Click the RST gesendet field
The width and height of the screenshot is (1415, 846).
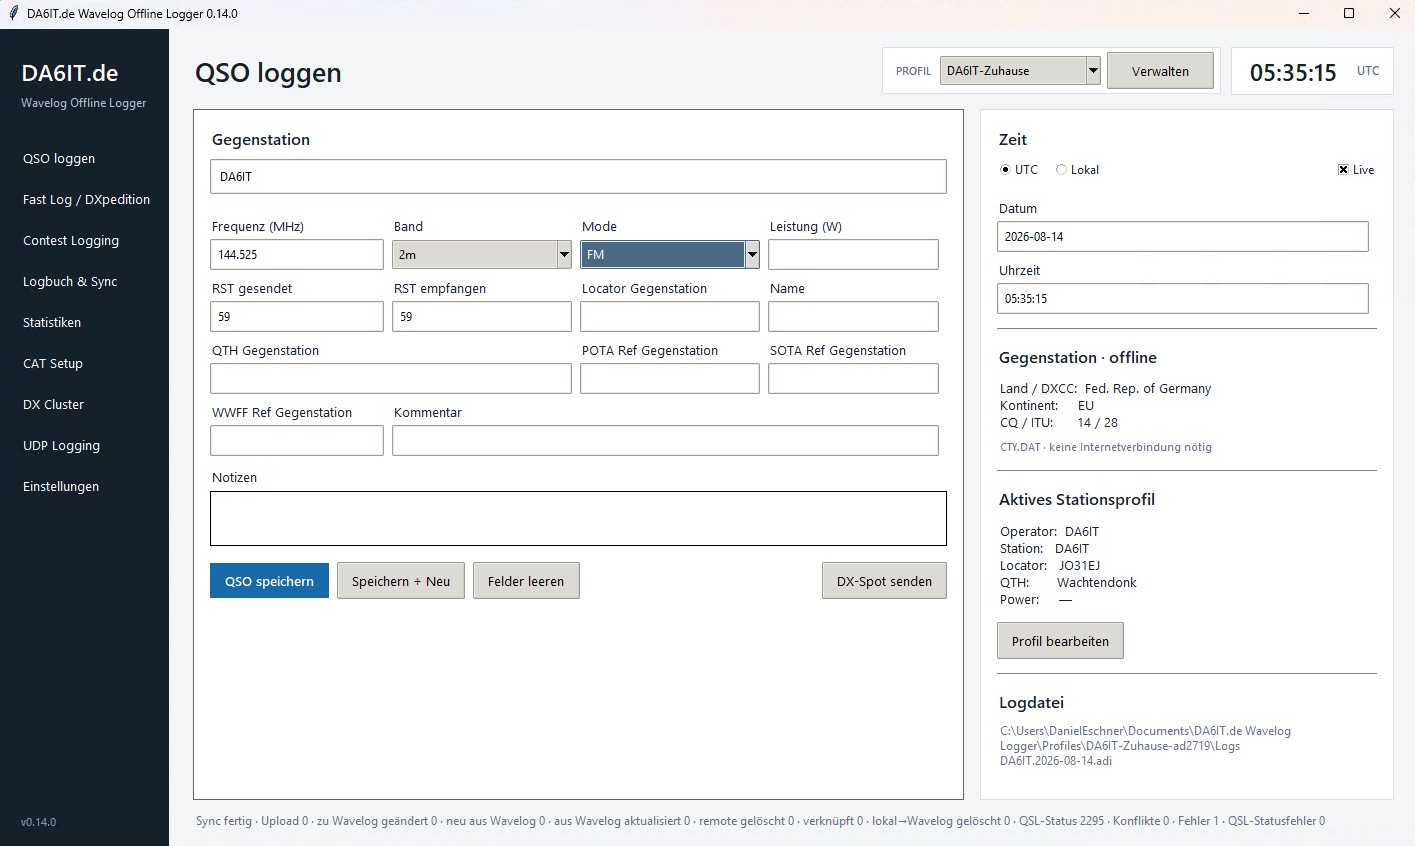[x=297, y=316]
